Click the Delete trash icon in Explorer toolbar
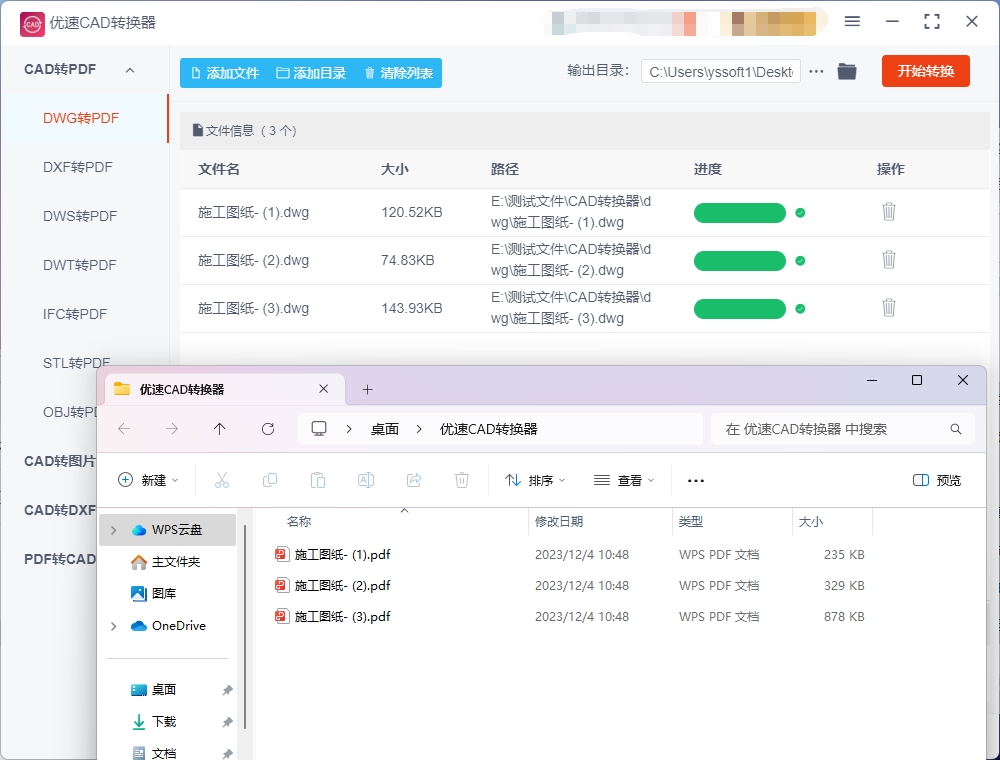1000x760 pixels. pos(462,480)
